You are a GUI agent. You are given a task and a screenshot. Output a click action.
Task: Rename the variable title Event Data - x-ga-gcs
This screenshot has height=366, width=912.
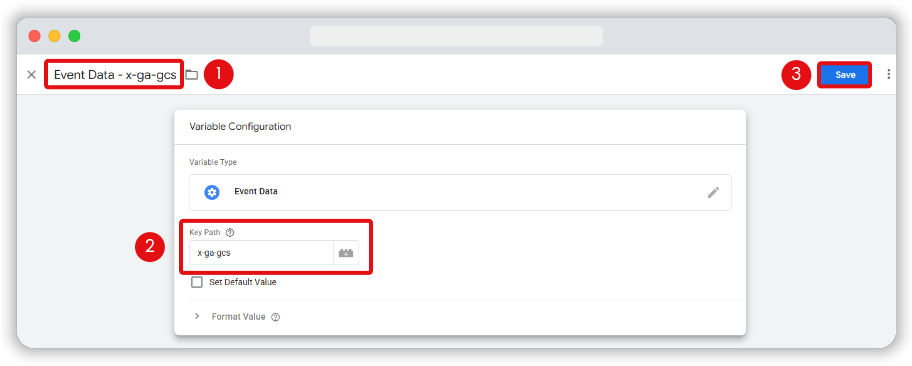115,74
